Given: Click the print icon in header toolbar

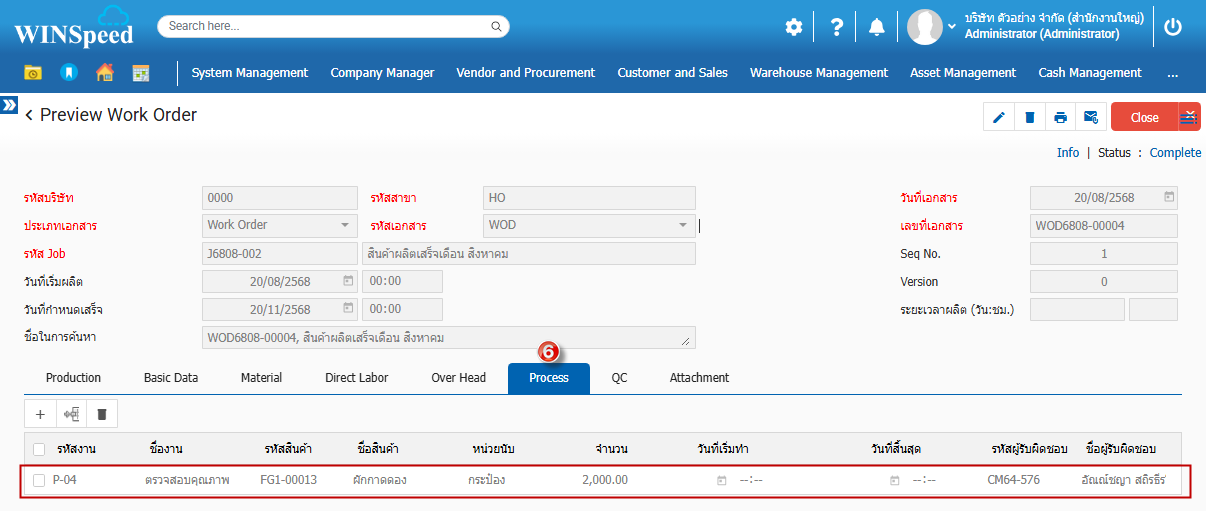Looking at the screenshot, I should tap(1060, 117).
